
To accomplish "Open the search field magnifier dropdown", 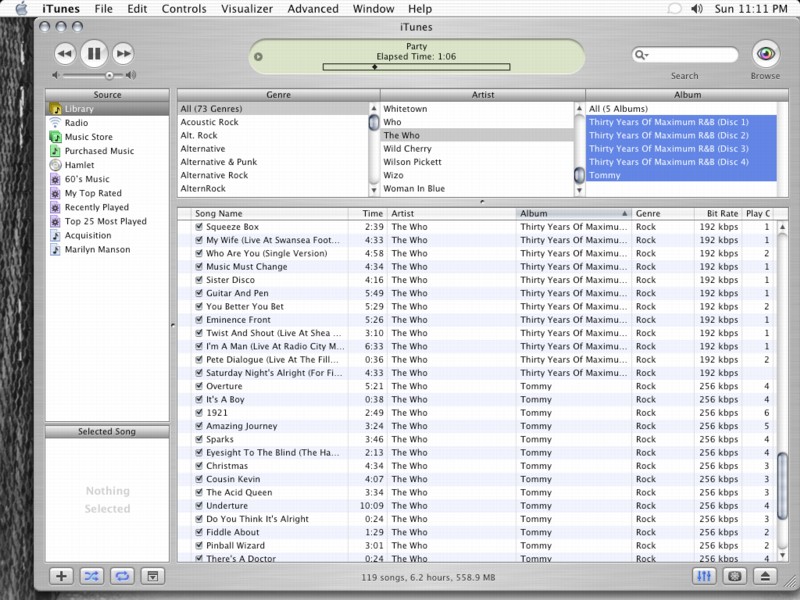I will click(643, 55).
